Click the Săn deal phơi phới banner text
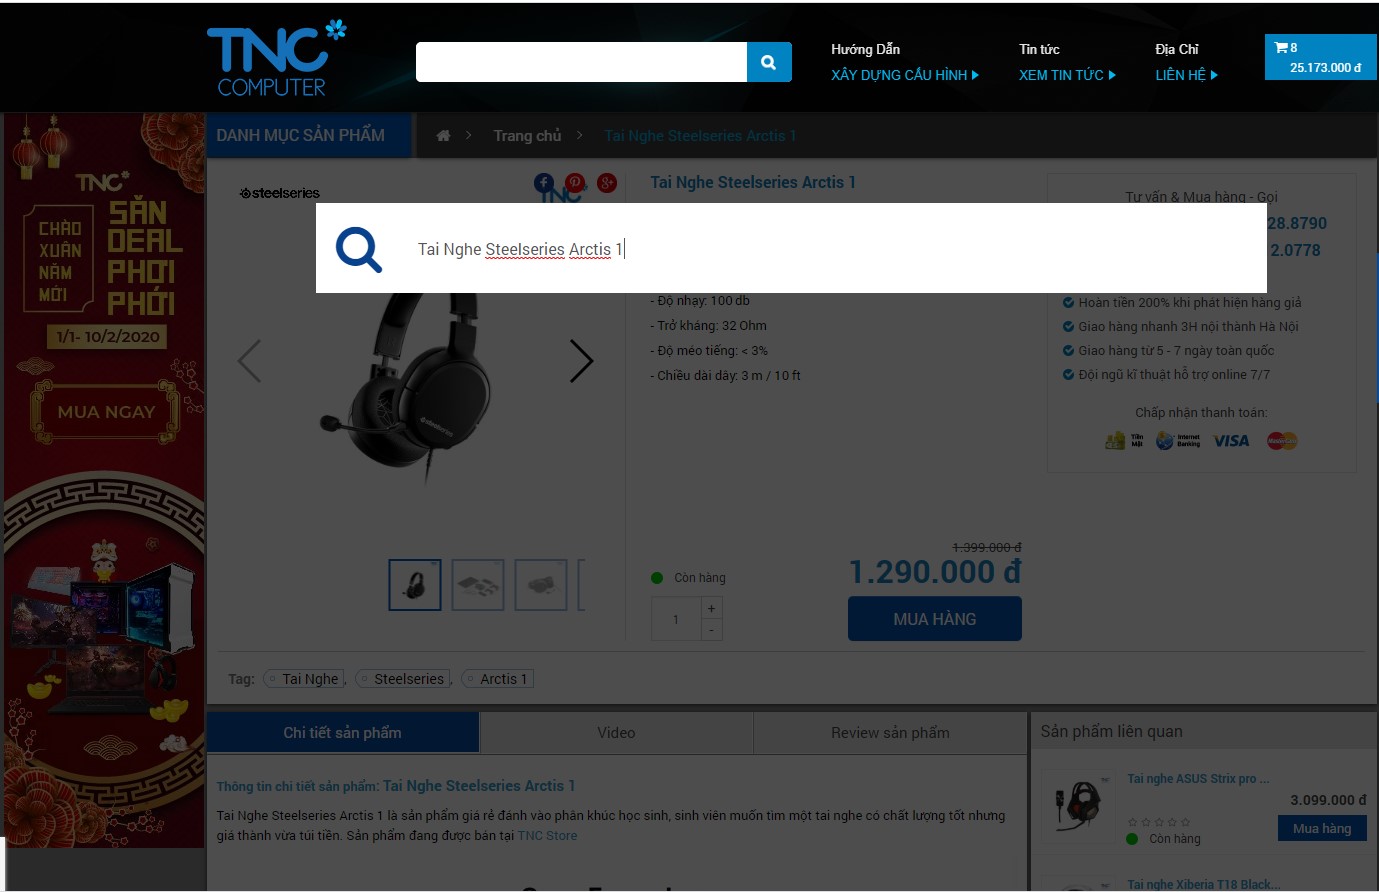1379x892 pixels. 145,257
